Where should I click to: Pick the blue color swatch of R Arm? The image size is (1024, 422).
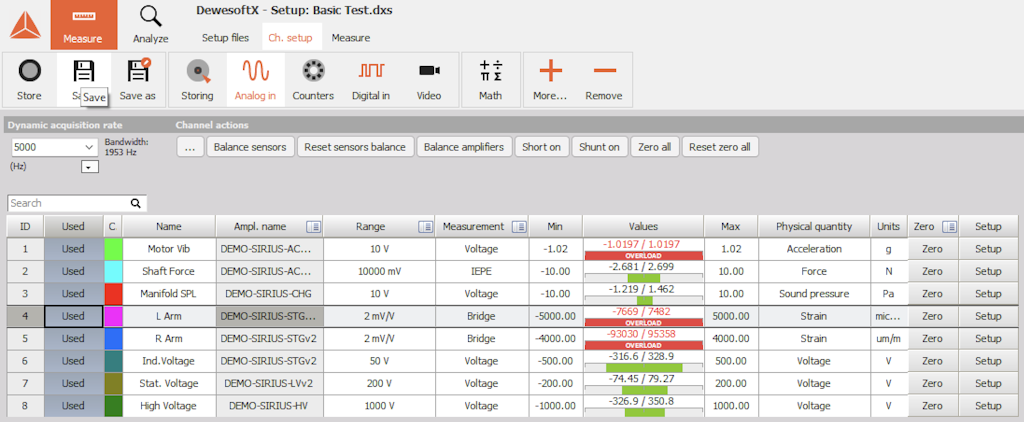click(113, 339)
